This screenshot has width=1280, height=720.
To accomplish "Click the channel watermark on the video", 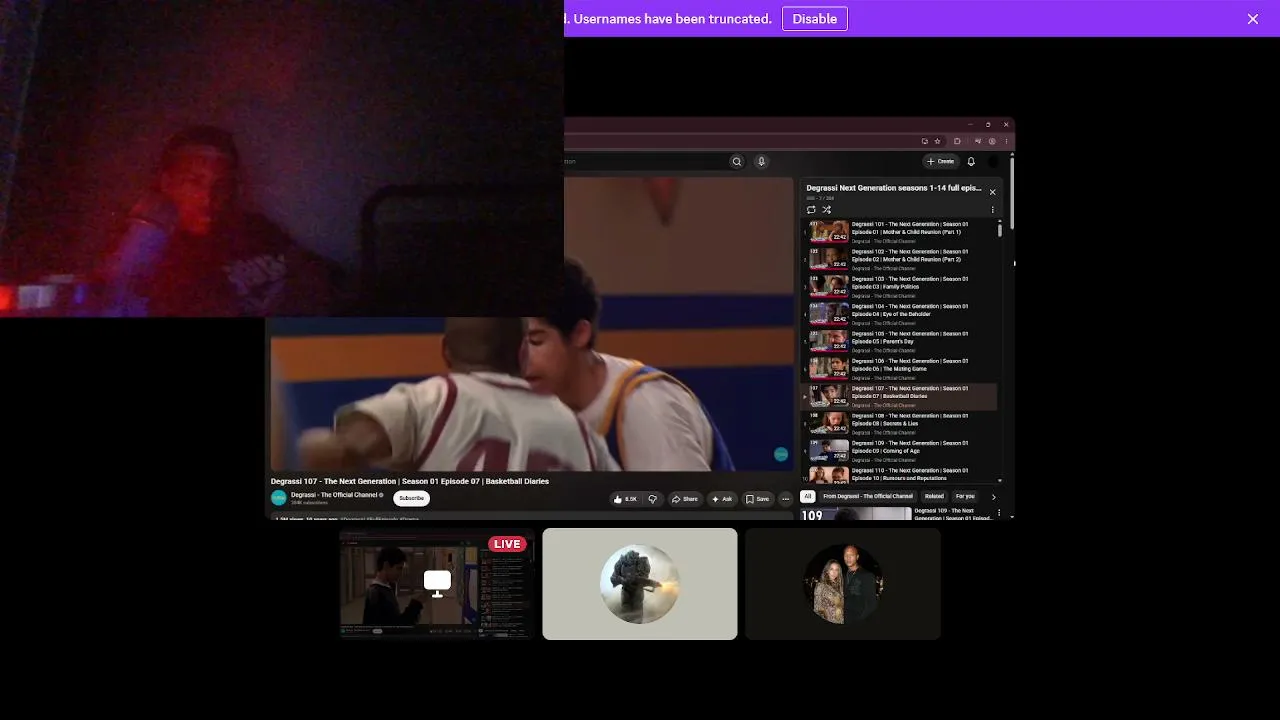I will (781, 454).
